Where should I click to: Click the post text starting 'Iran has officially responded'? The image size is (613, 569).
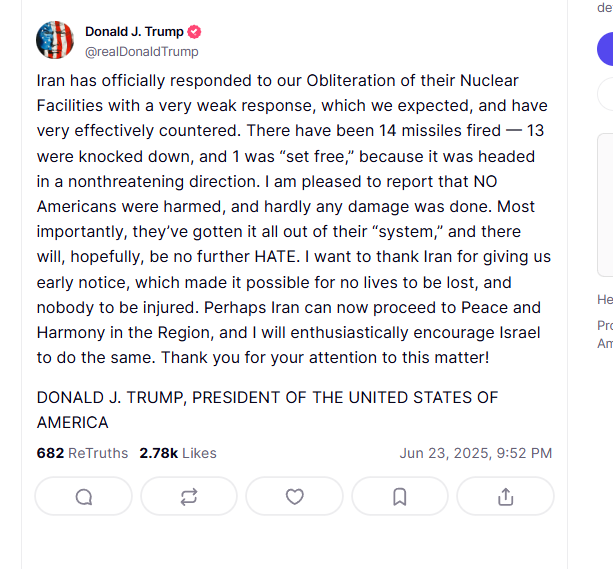click(x=294, y=219)
